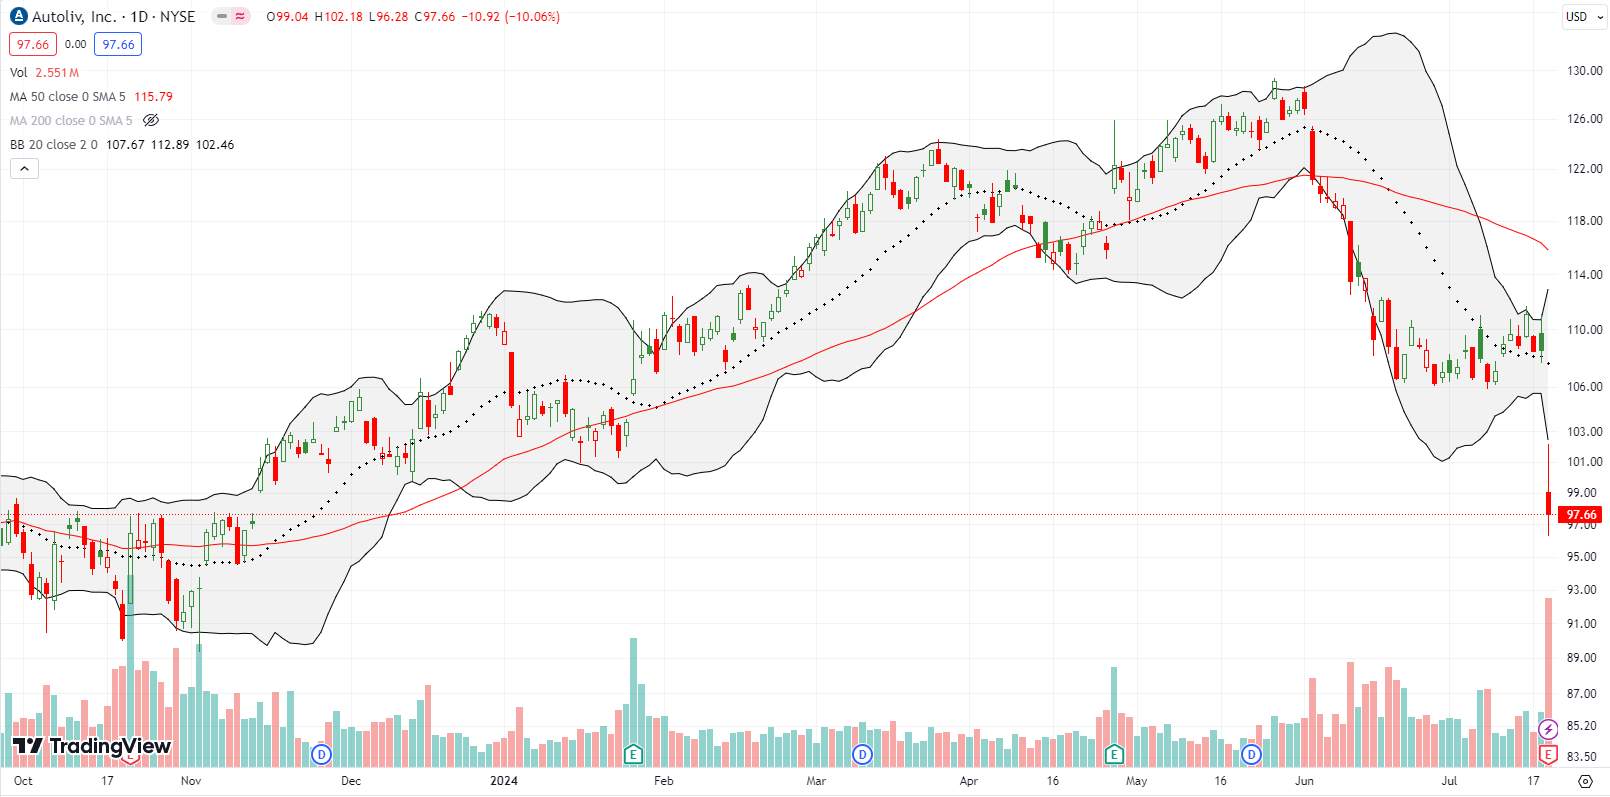Click the Oct date axis label

click(x=23, y=781)
